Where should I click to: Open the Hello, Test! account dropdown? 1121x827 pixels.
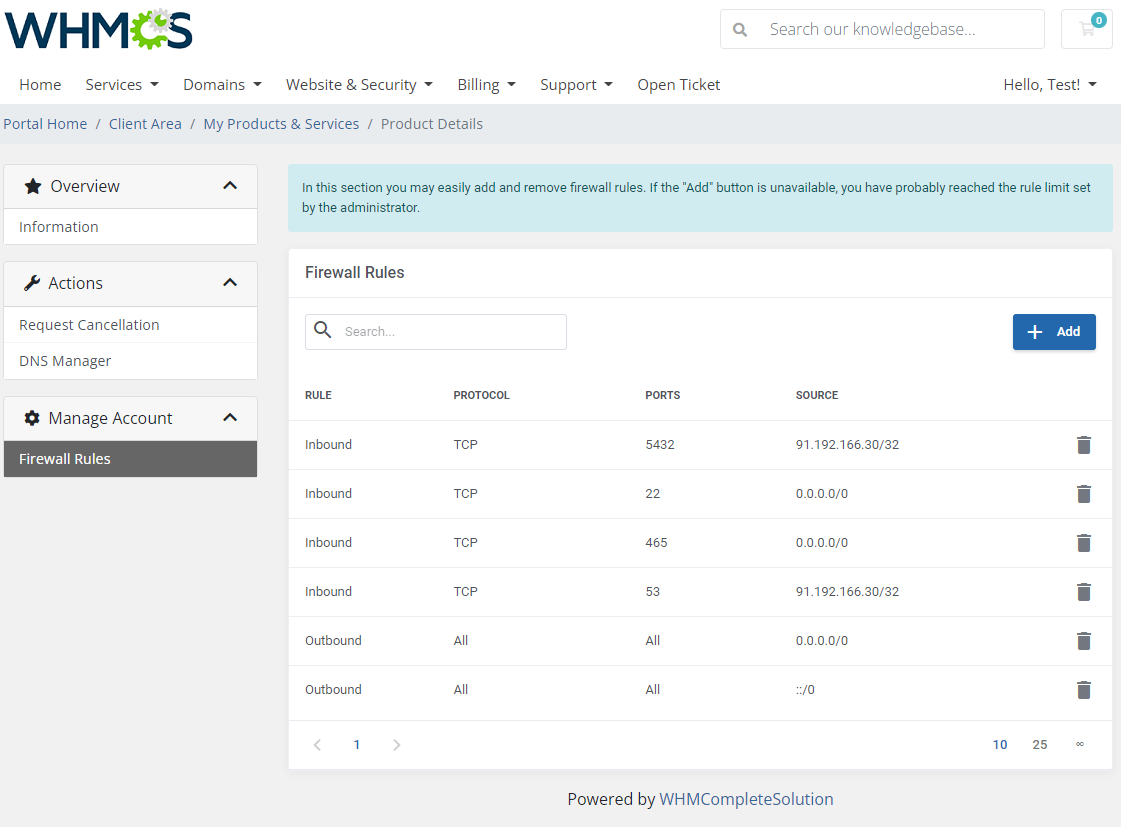1050,84
